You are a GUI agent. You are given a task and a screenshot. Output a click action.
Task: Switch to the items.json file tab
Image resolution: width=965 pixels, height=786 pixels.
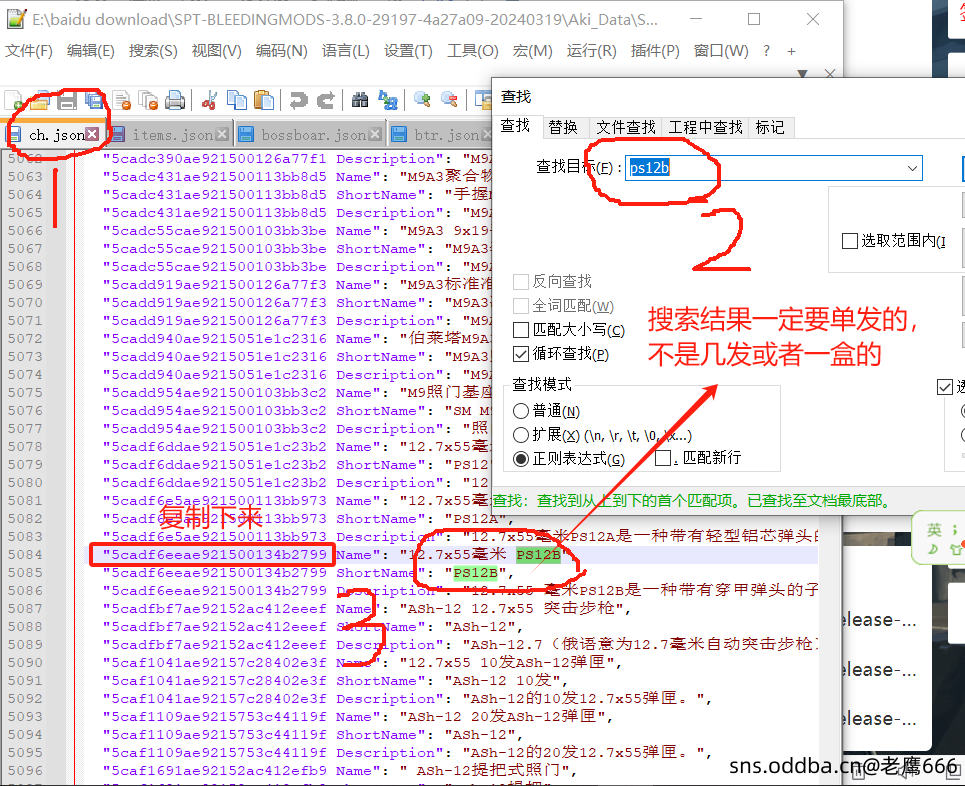[x=171, y=134]
